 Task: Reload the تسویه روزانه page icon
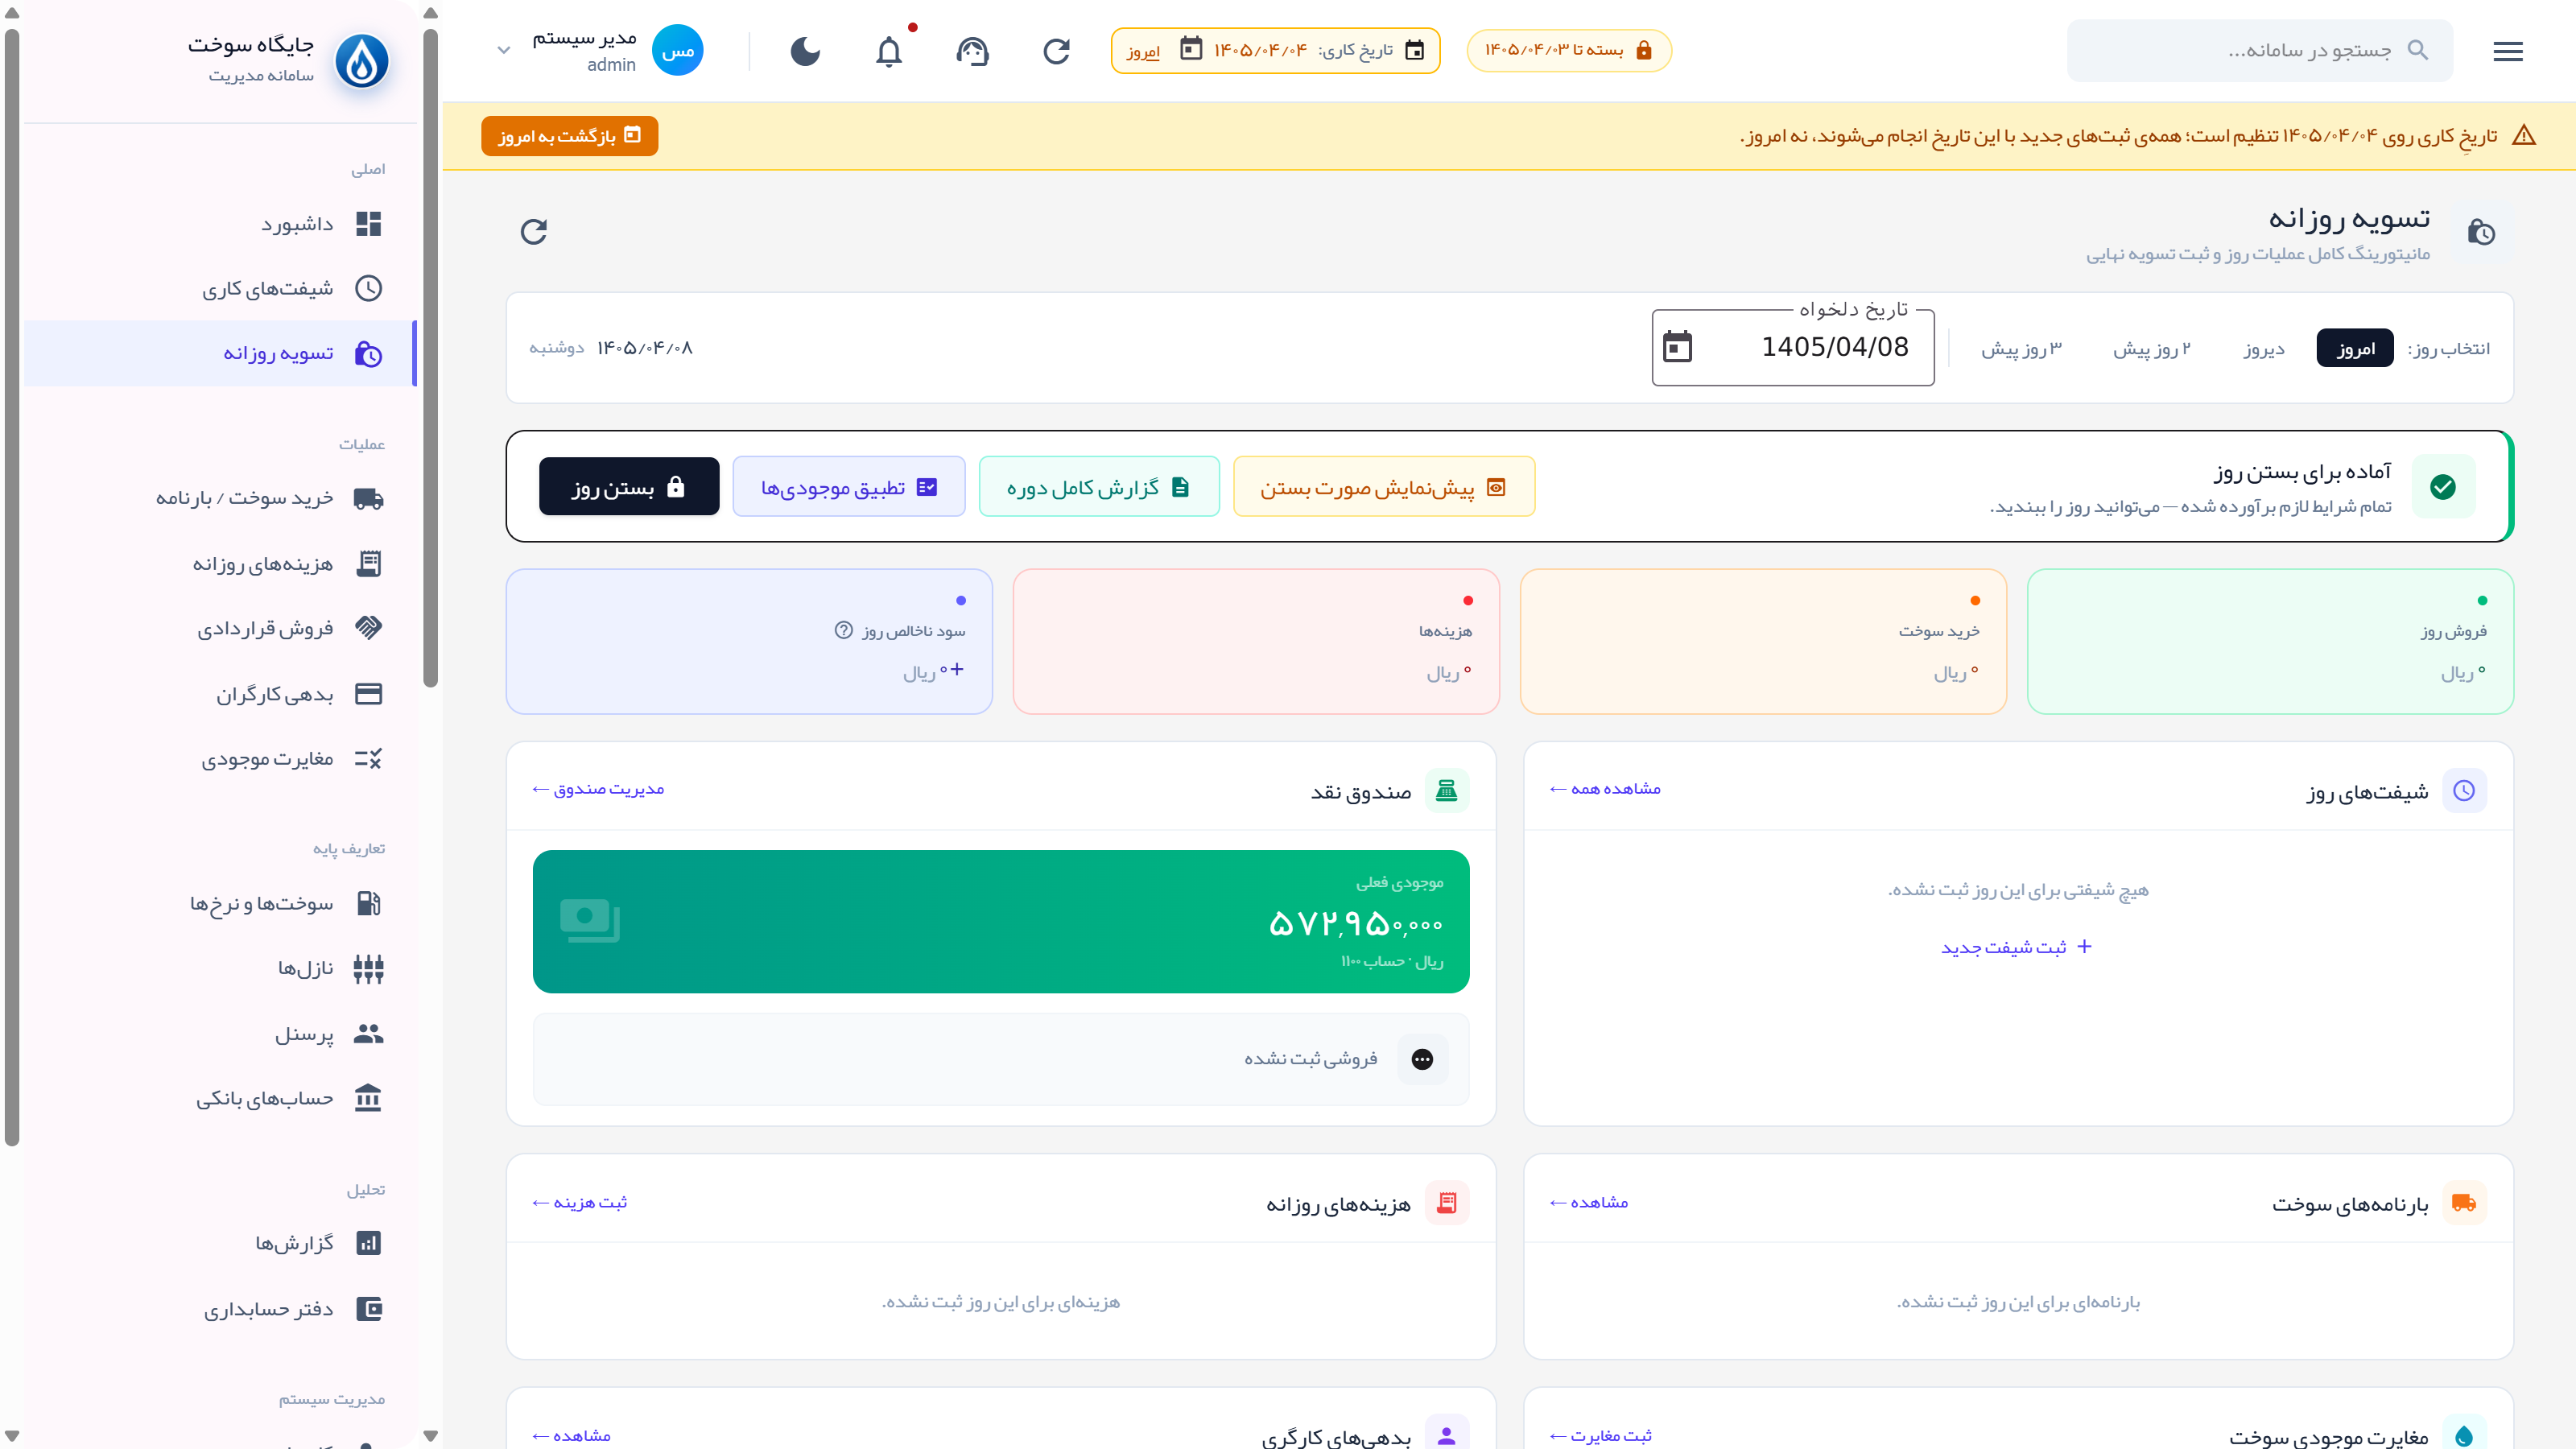[x=534, y=231]
